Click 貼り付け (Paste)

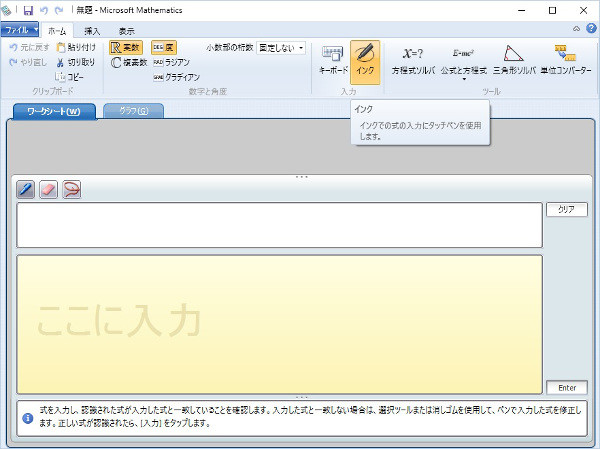point(76,47)
